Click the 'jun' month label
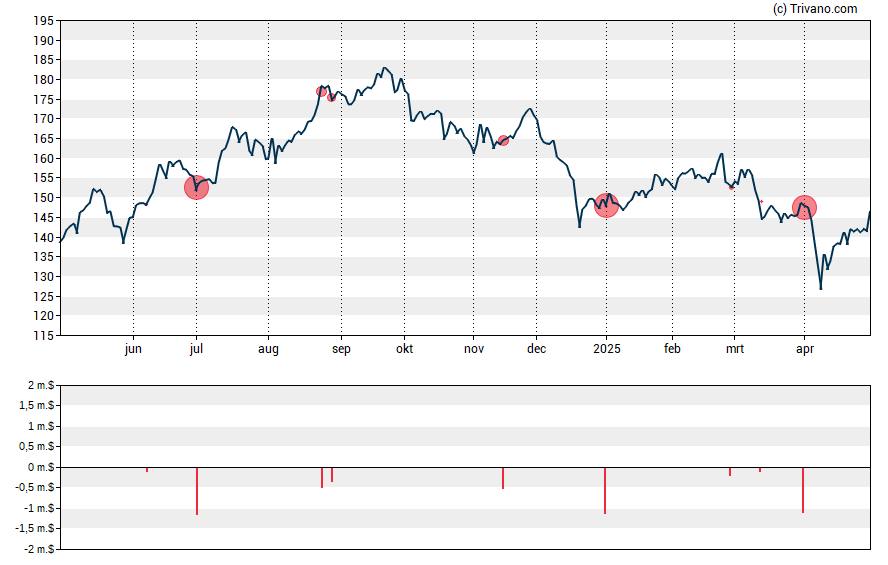 coord(133,348)
